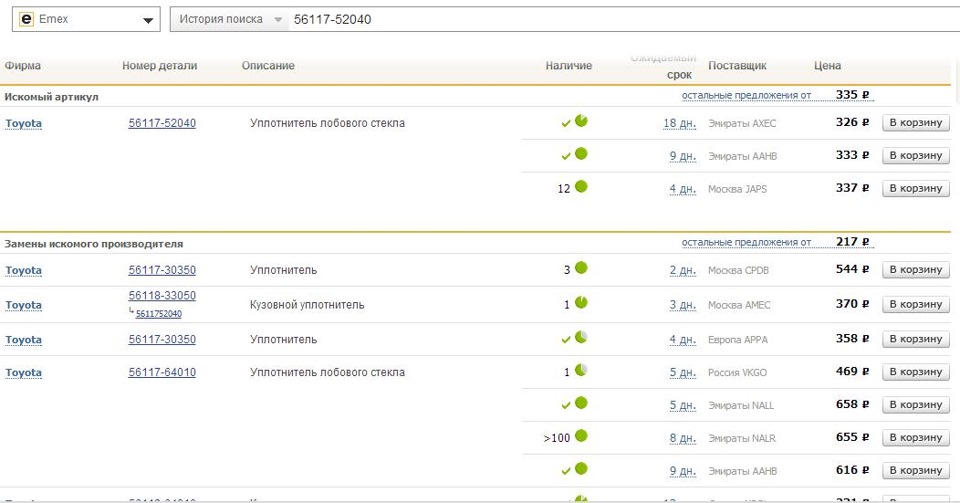Open the 5611752040 sub-article link
960x503 pixels.
click(159, 314)
